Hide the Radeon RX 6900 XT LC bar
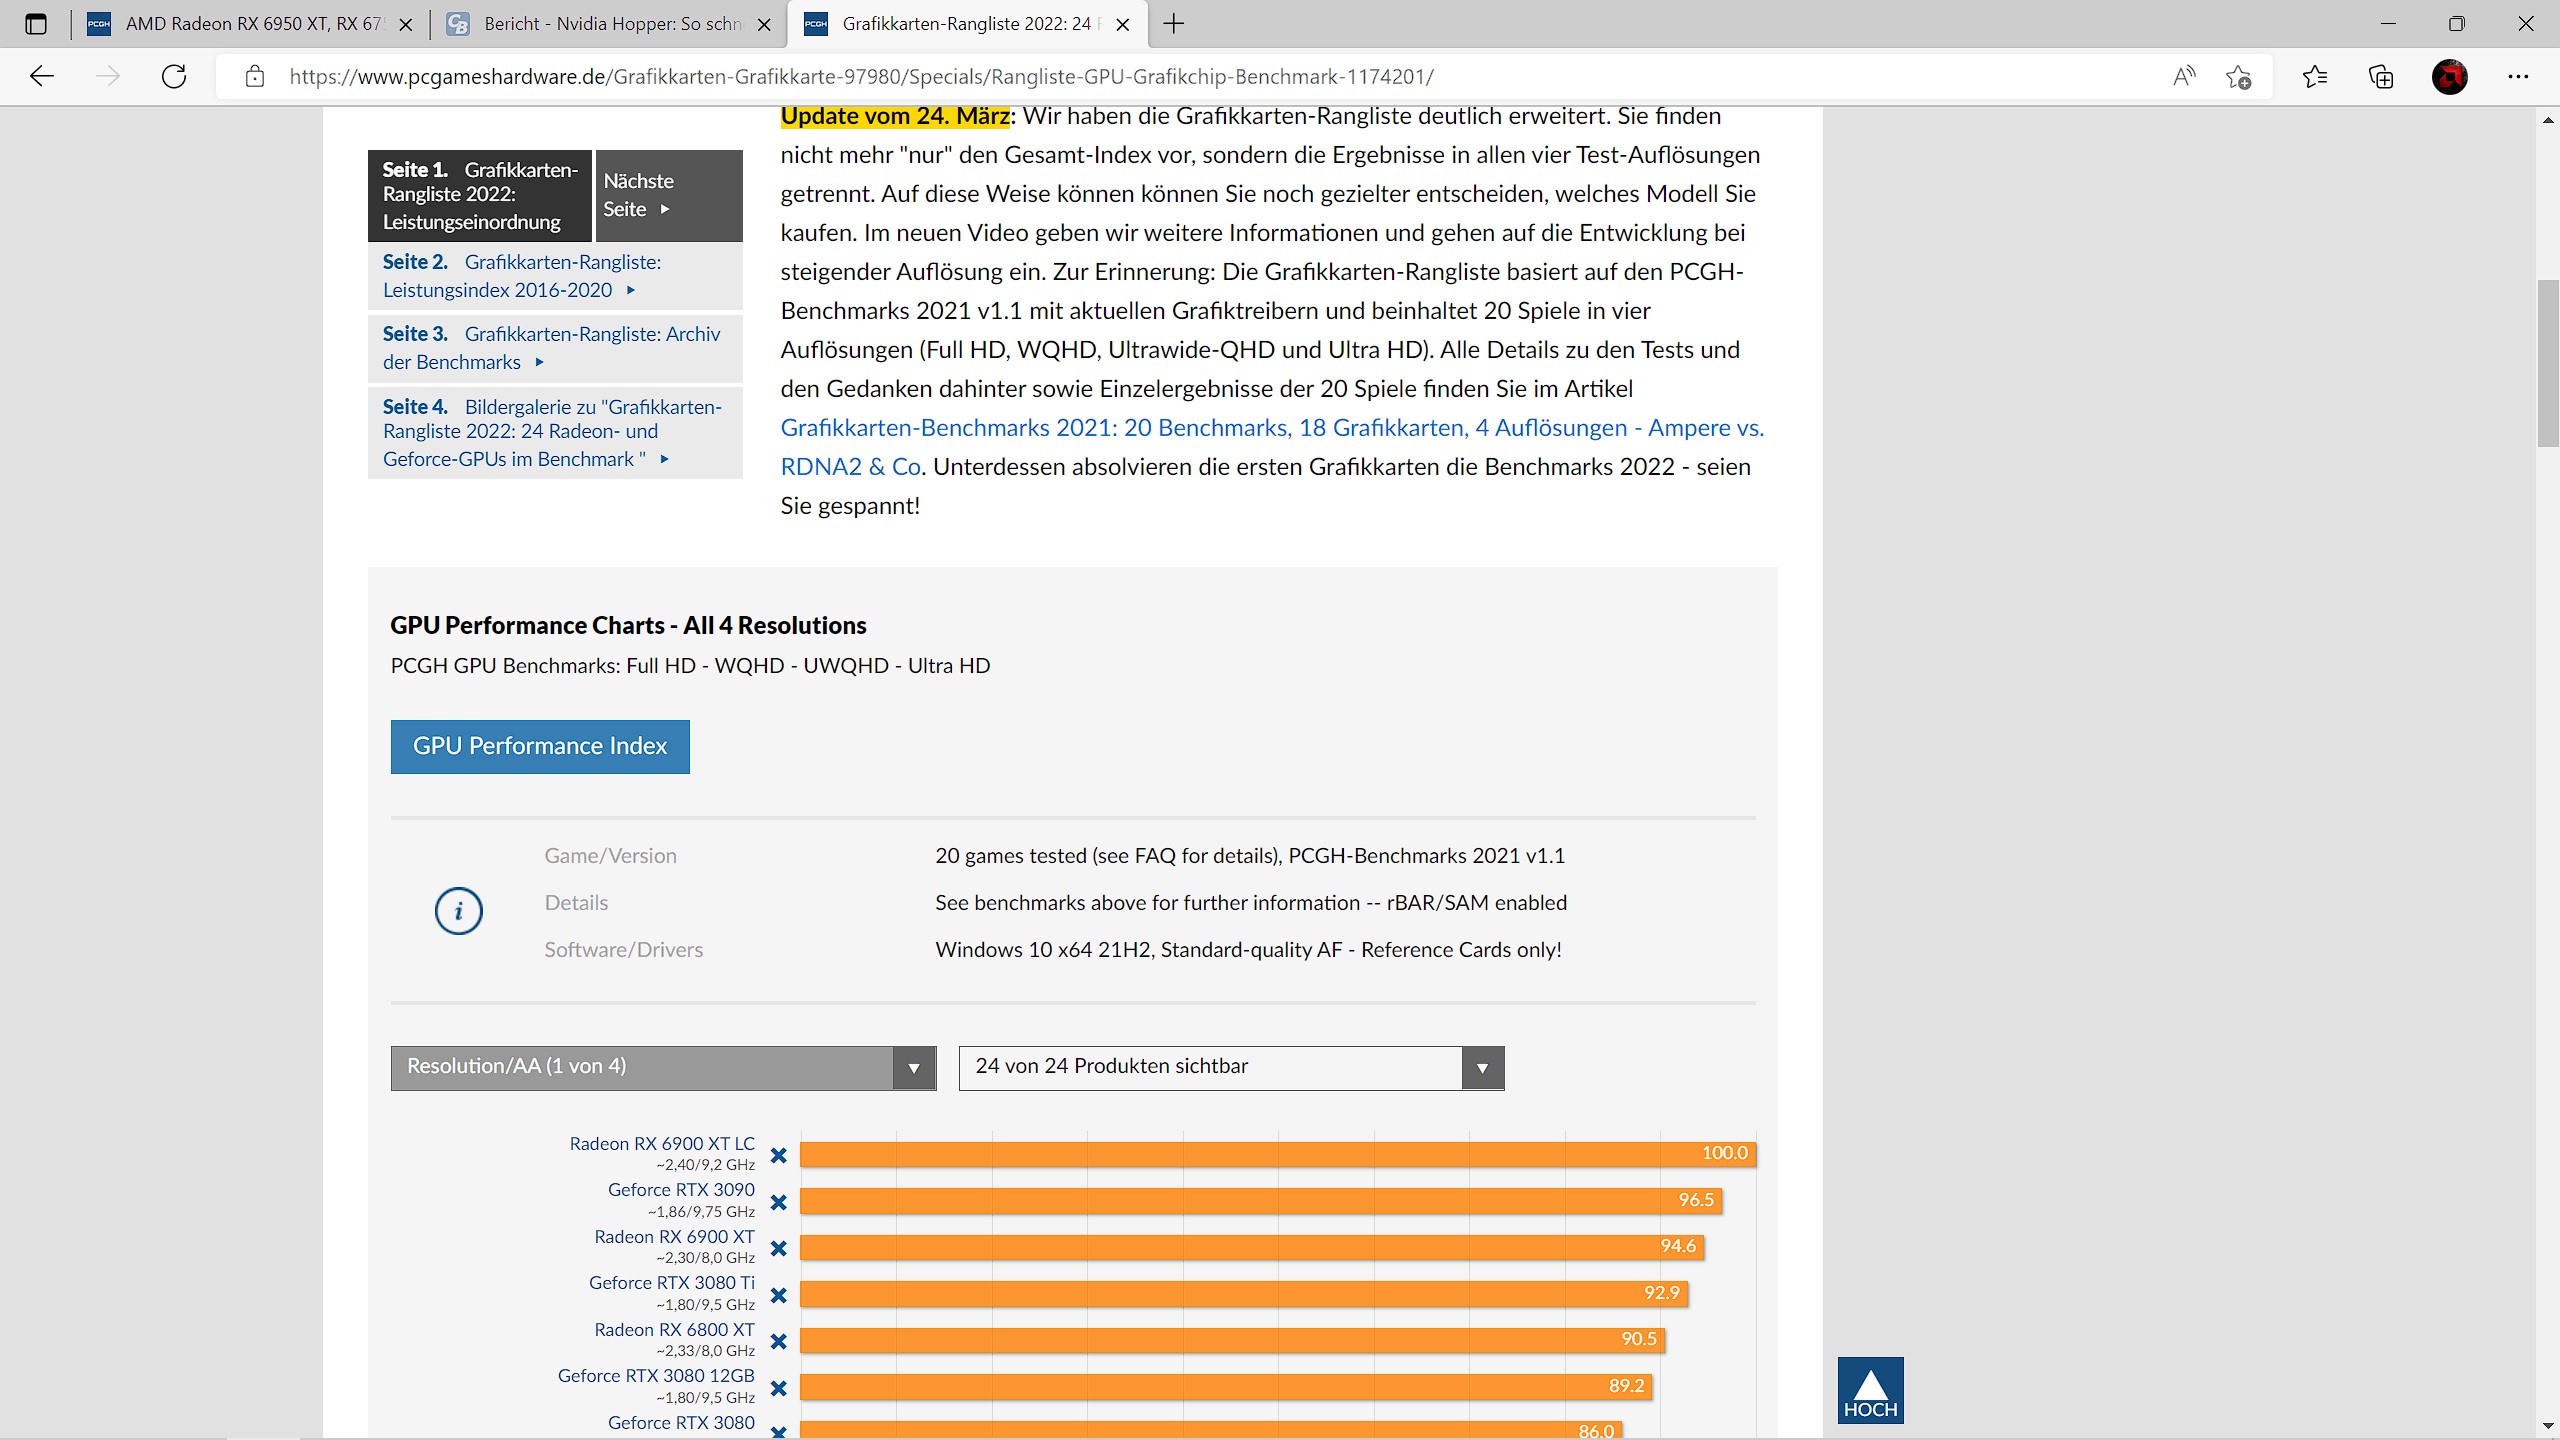 (779, 1156)
